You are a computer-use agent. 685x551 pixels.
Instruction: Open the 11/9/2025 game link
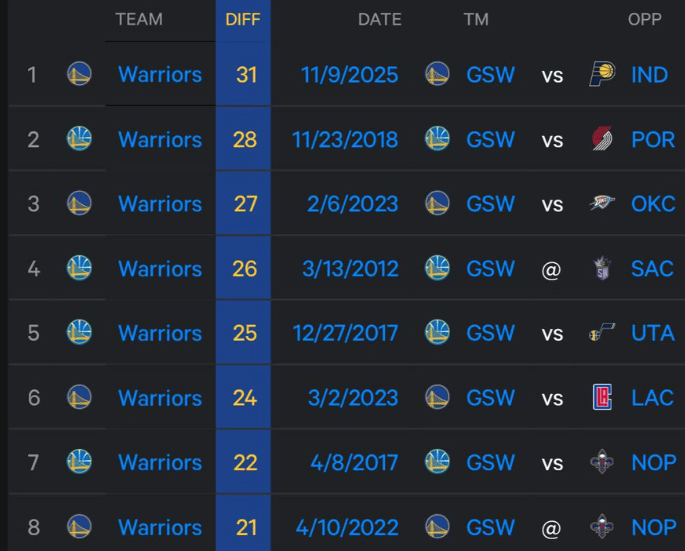(349, 75)
